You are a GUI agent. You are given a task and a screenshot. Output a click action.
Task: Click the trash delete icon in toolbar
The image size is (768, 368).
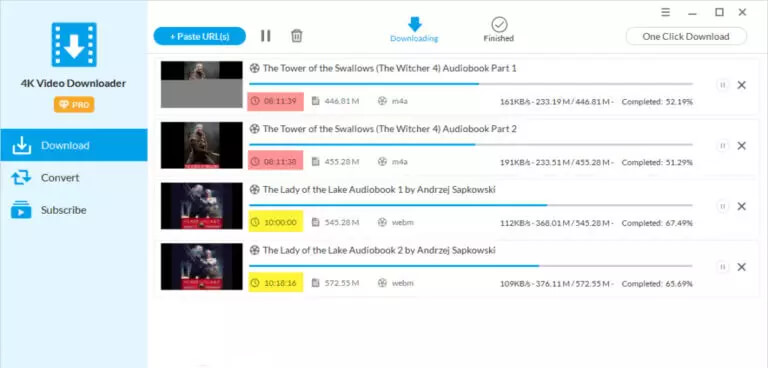pos(296,36)
